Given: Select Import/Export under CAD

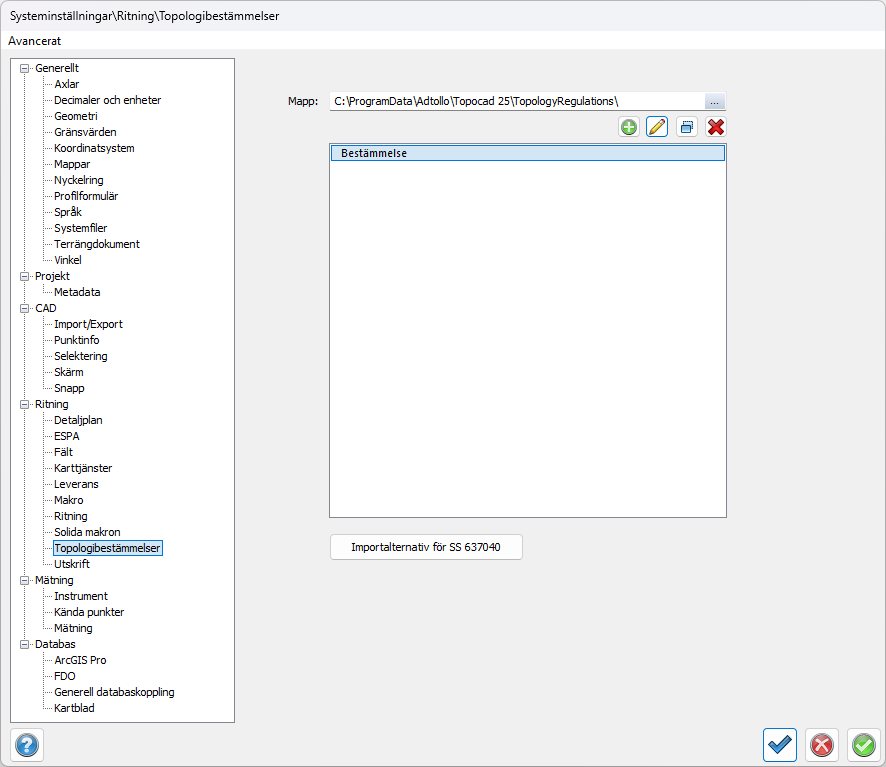Looking at the screenshot, I should coord(88,324).
